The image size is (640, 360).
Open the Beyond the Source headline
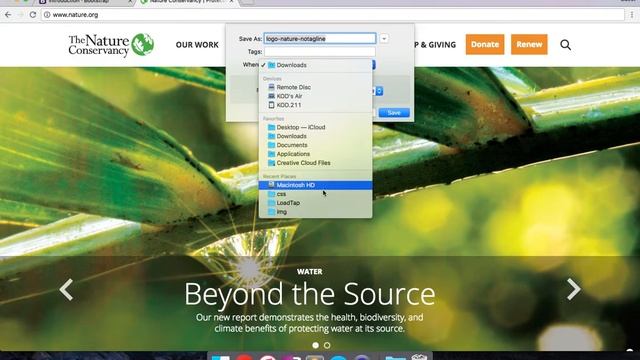tap(310, 294)
